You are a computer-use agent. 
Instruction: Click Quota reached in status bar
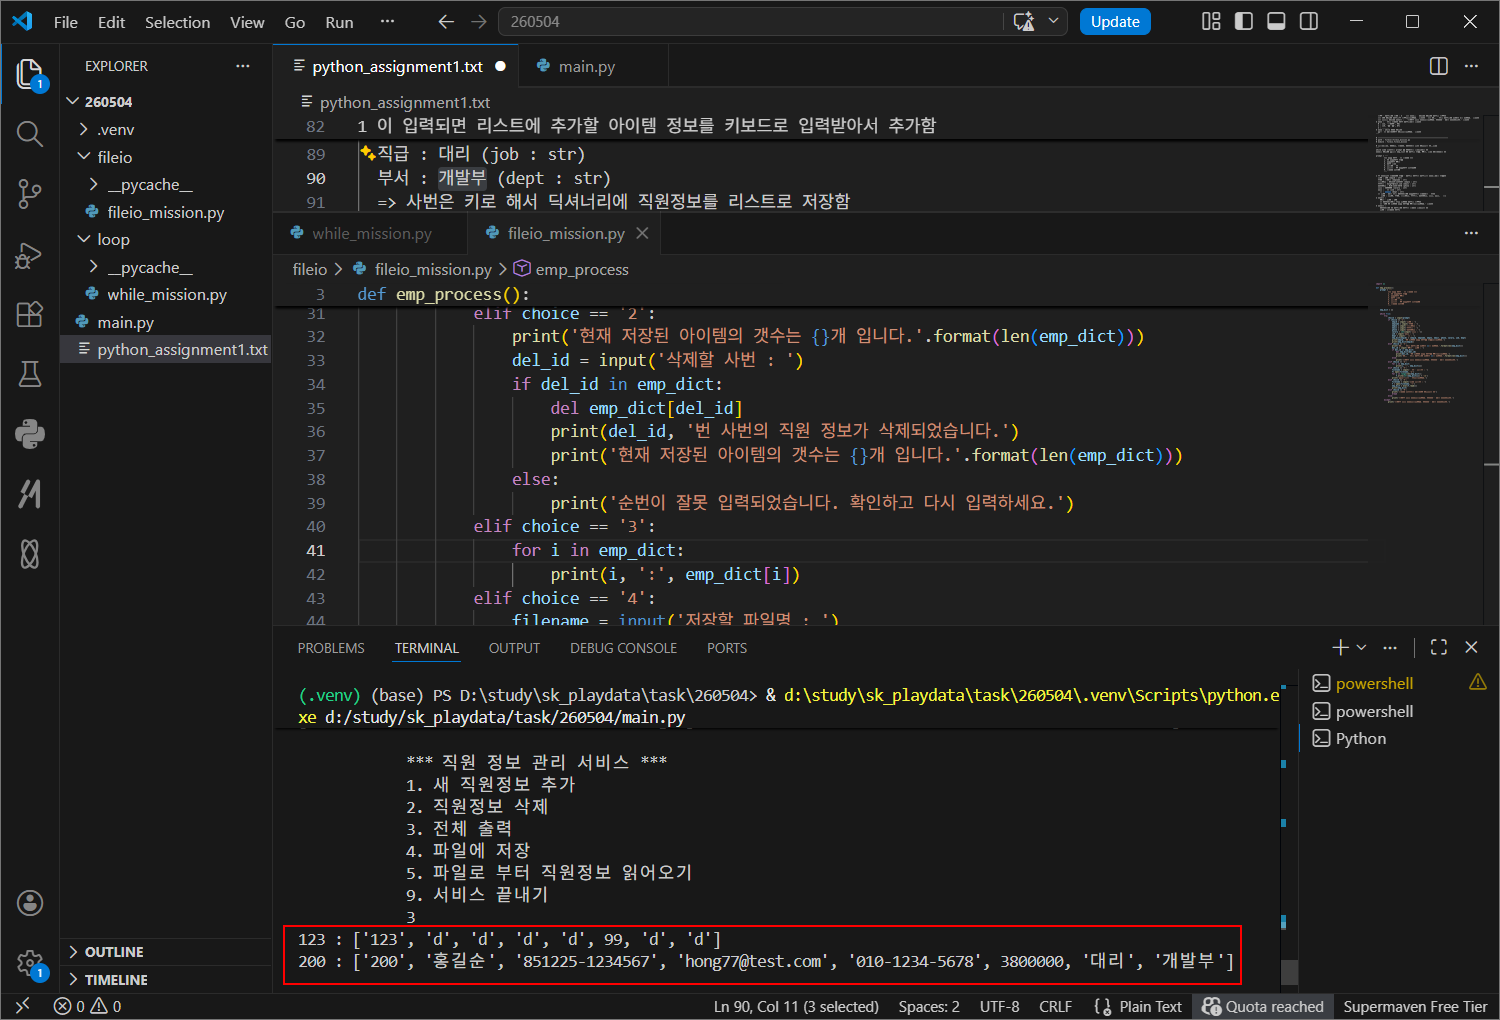pyautogui.click(x=1263, y=1006)
